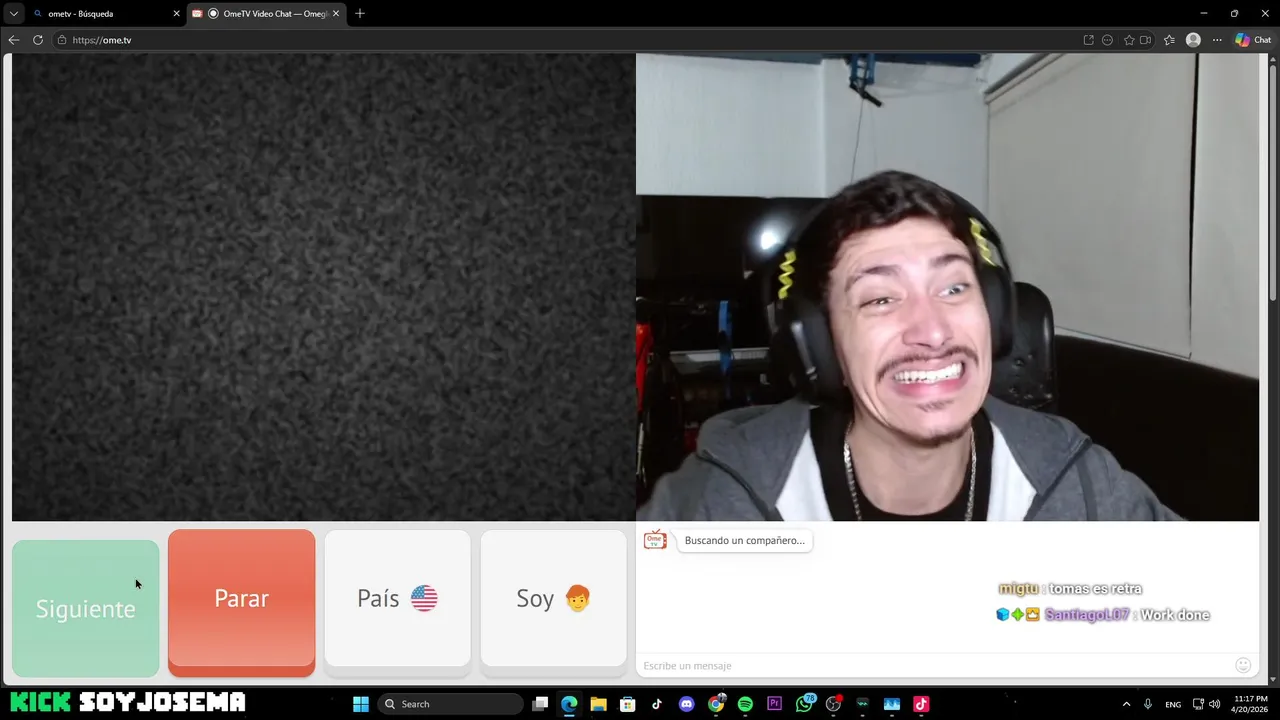Open Microsoft Store from taskbar
Screen dimensions: 1280x720
pos(627,704)
